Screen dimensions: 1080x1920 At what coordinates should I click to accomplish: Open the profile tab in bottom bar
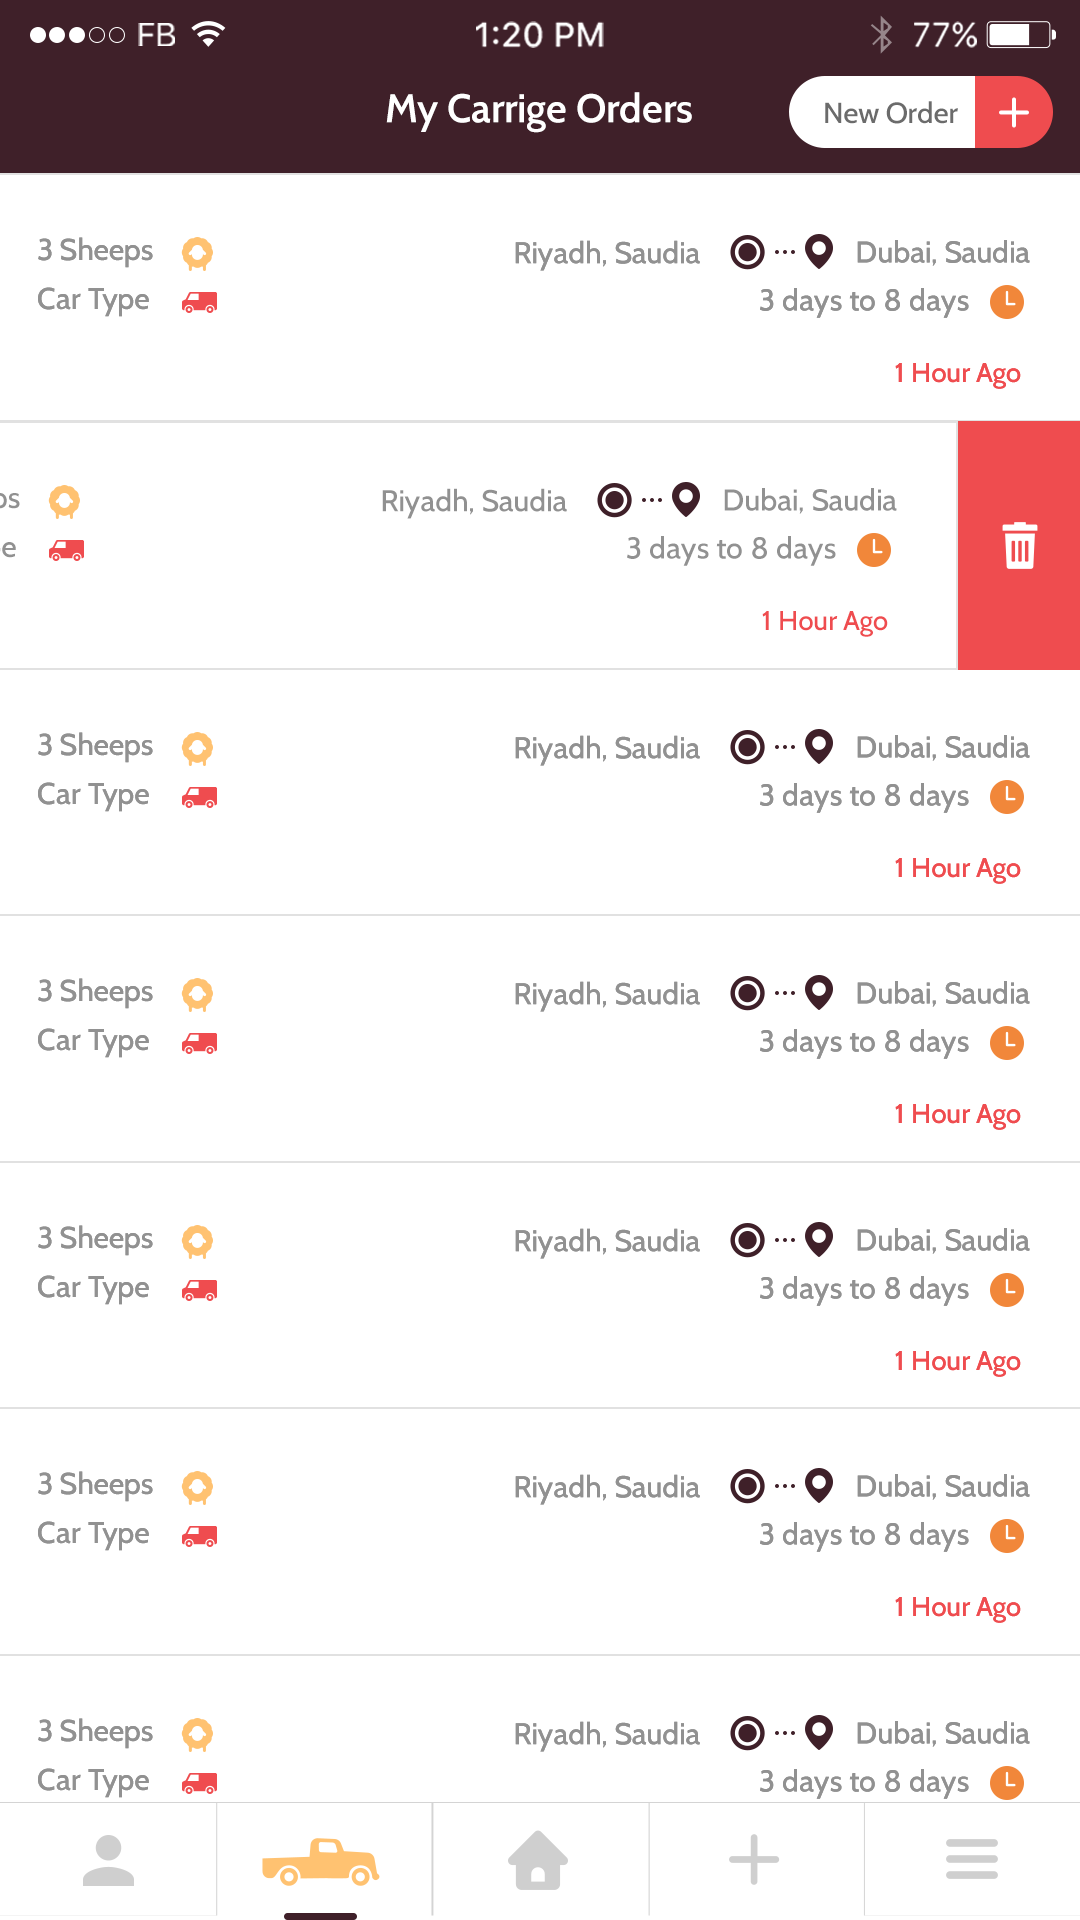click(x=108, y=1860)
